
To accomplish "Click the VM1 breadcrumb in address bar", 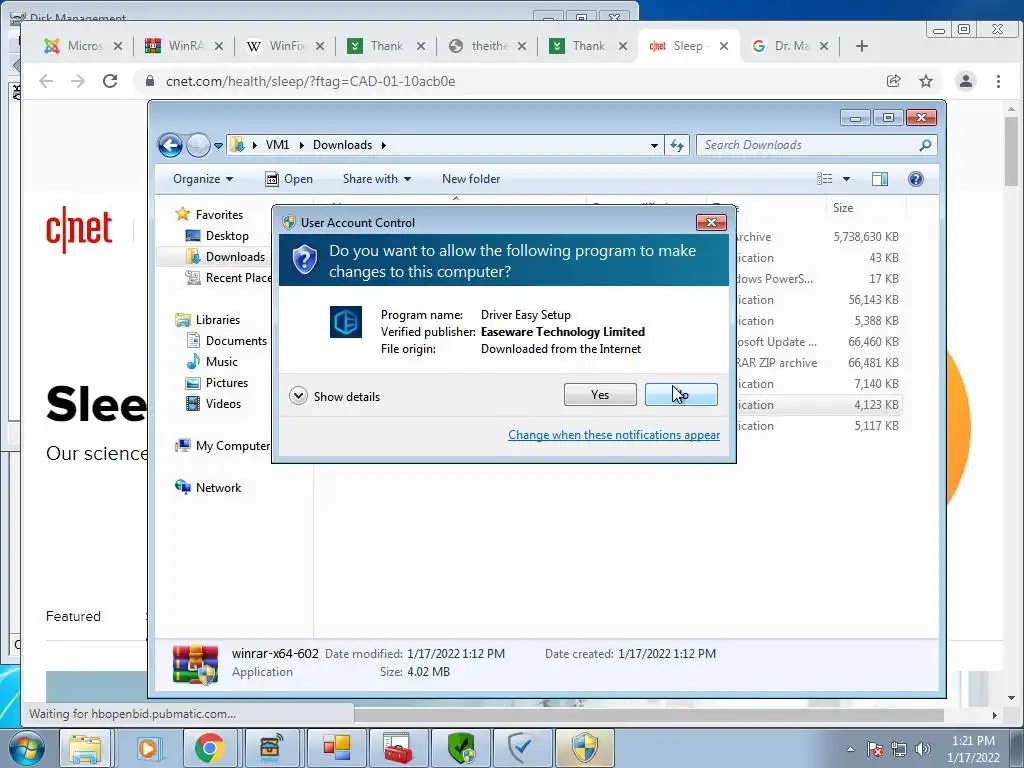I will [277, 145].
